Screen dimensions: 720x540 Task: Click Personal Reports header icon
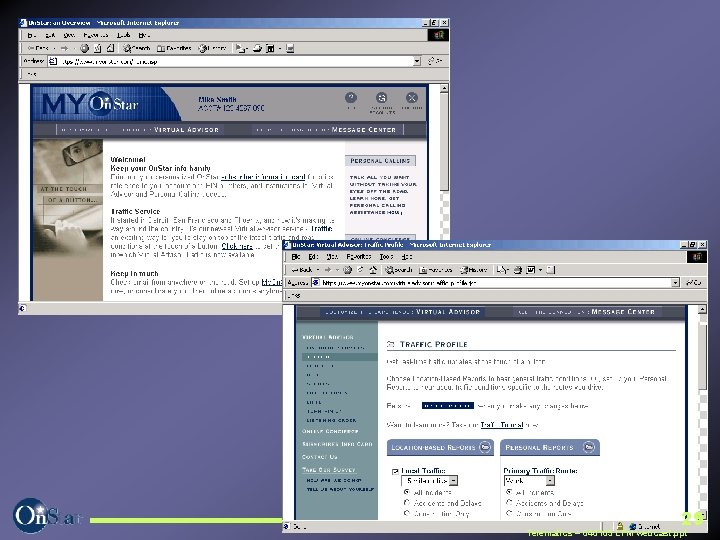(x=589, y=447)
